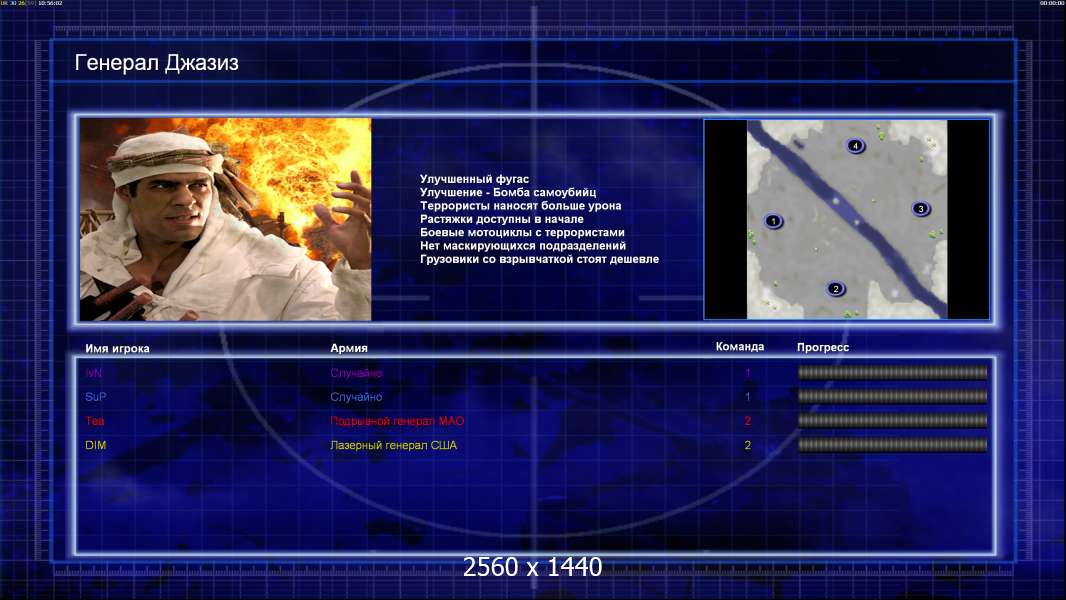
Task: Click start position marker 2 on the minimap
Action: click(x=836, y=289)
